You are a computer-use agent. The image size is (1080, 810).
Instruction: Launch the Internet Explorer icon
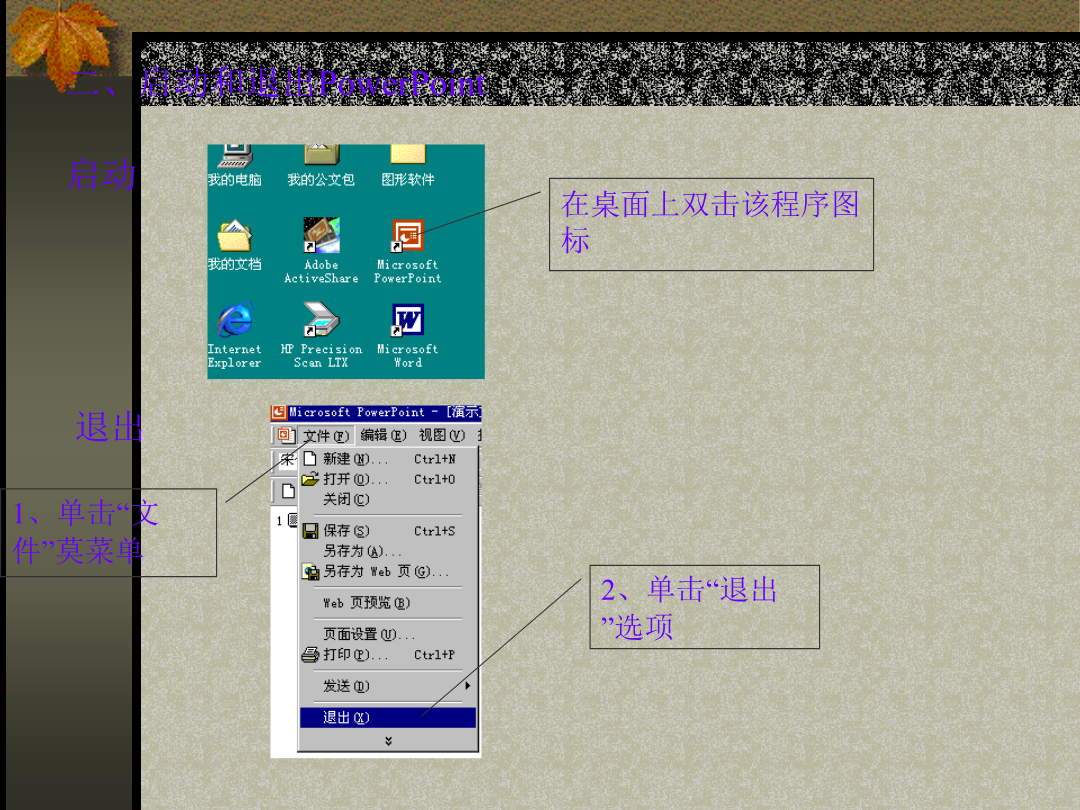[x=235, y=335]
